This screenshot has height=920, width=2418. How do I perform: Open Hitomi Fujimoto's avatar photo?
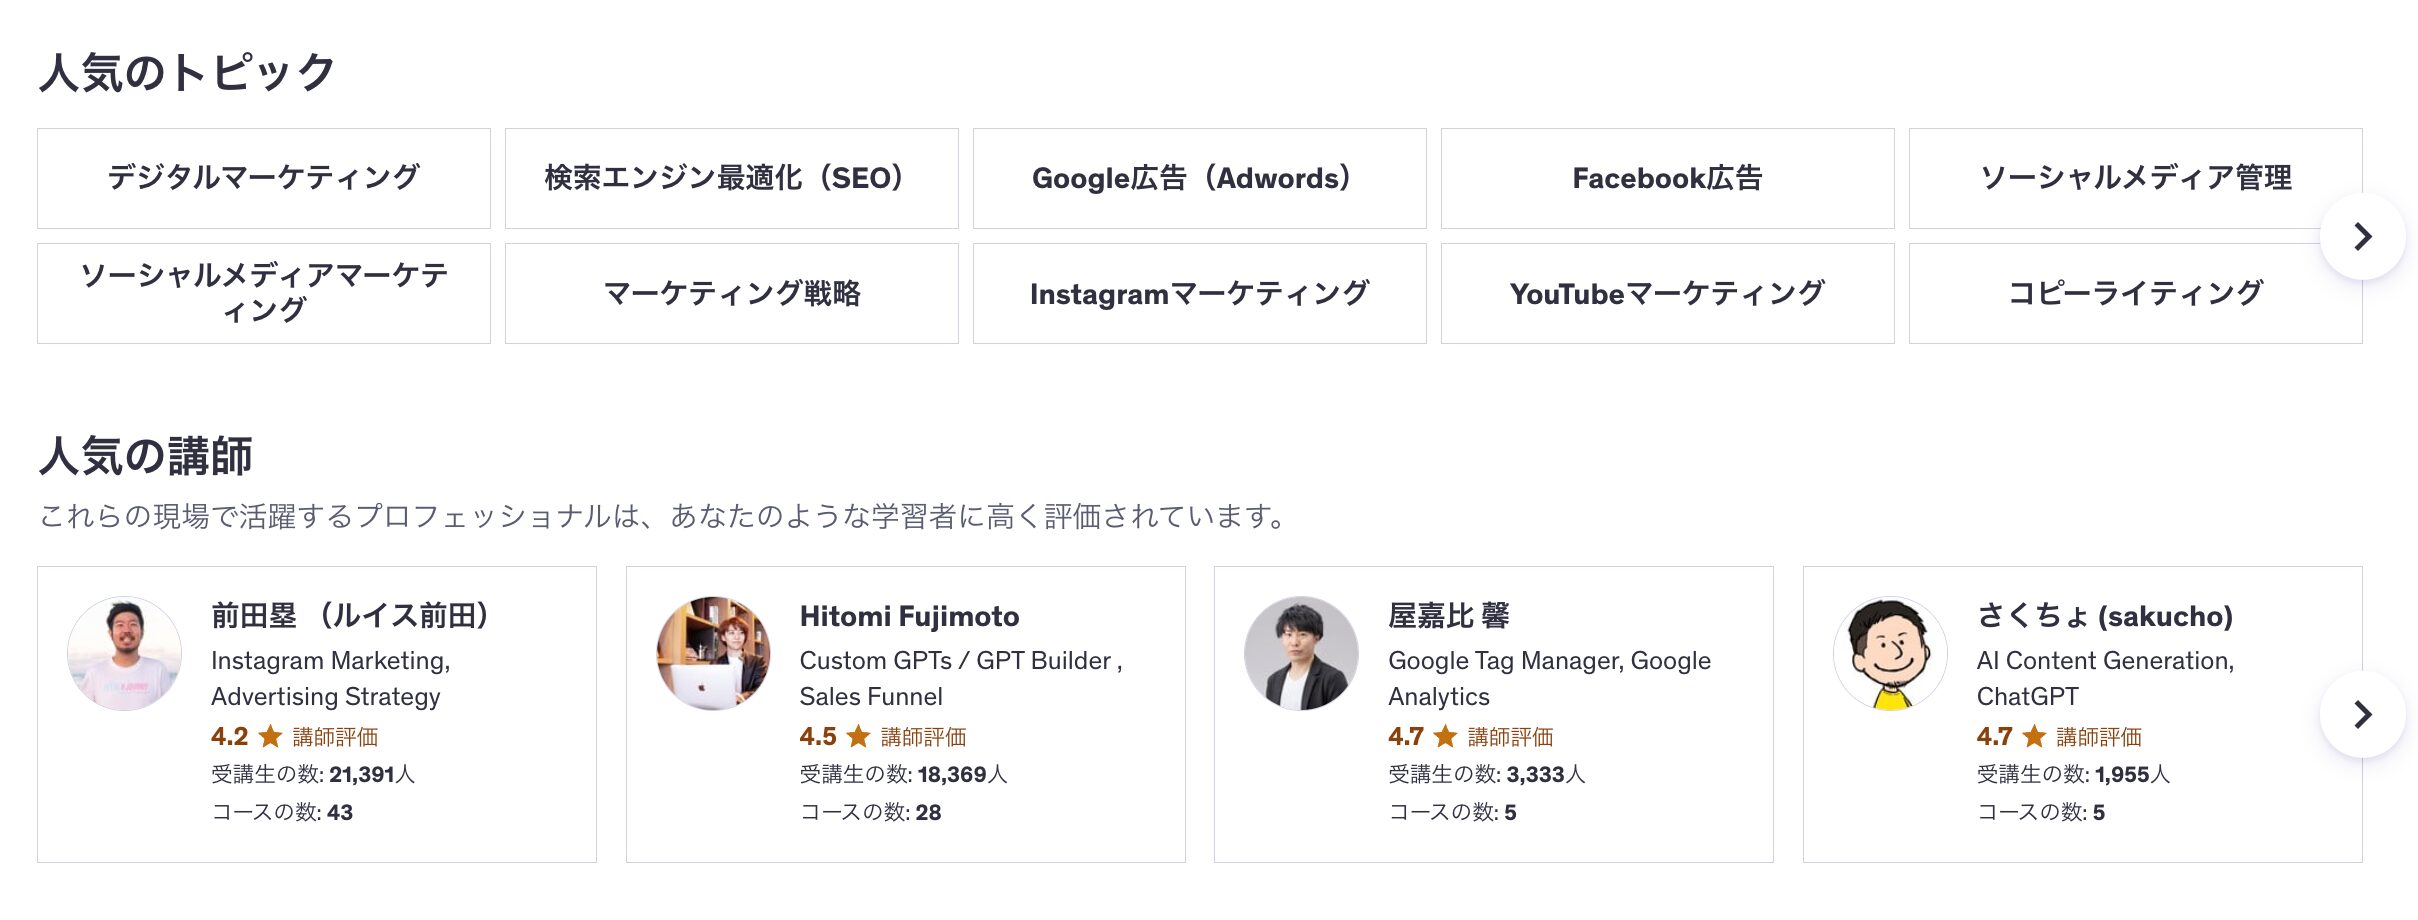pyautogui.click(x=713, y=654)
